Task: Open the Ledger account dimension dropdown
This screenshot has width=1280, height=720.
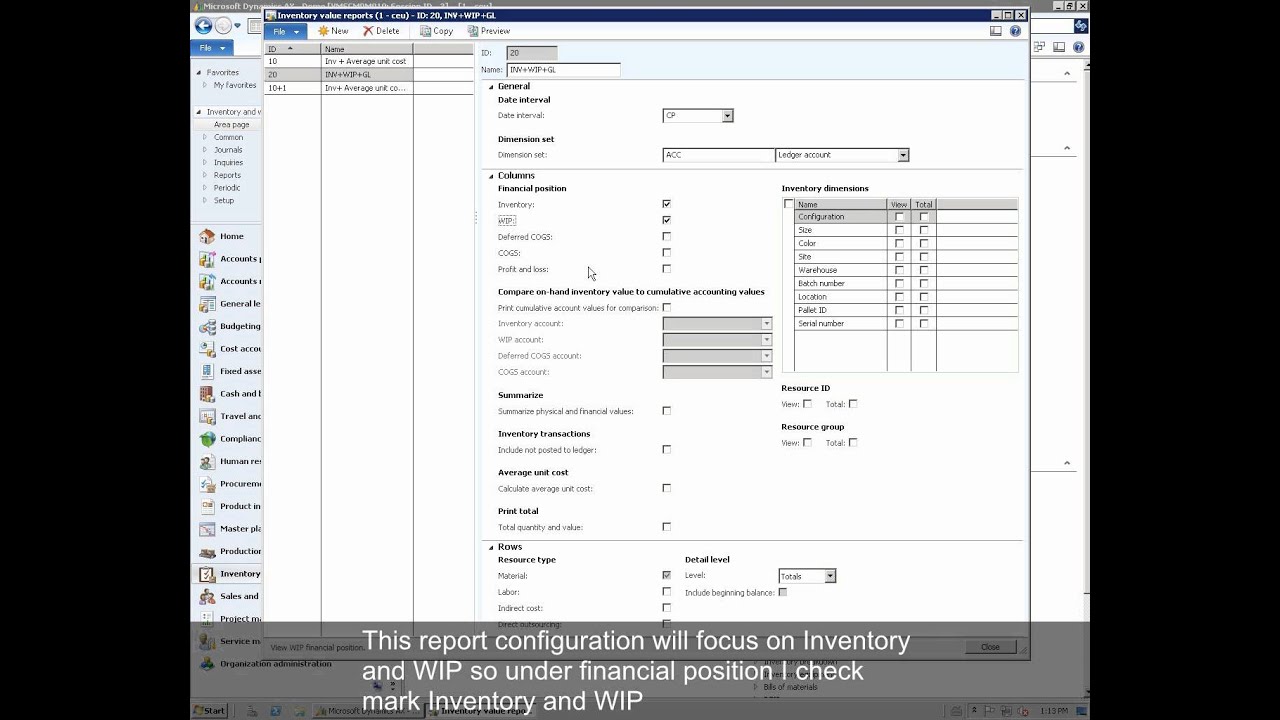Action: 902,155
